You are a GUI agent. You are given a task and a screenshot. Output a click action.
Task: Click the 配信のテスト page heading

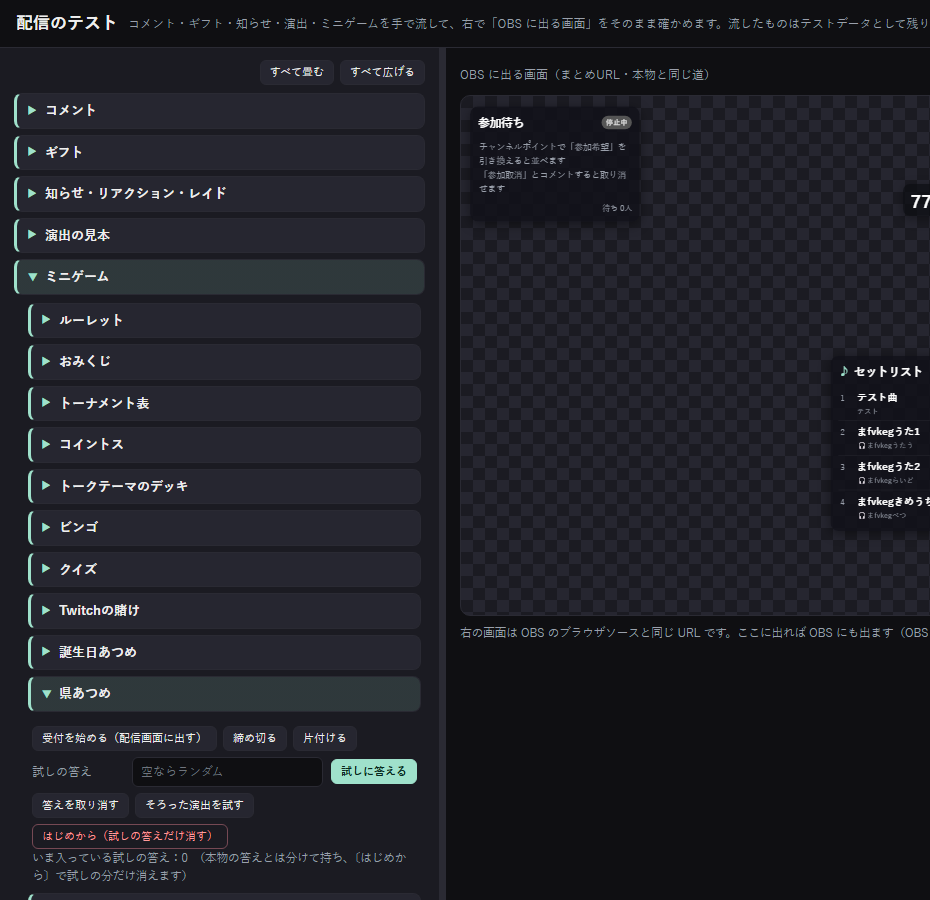66,23
